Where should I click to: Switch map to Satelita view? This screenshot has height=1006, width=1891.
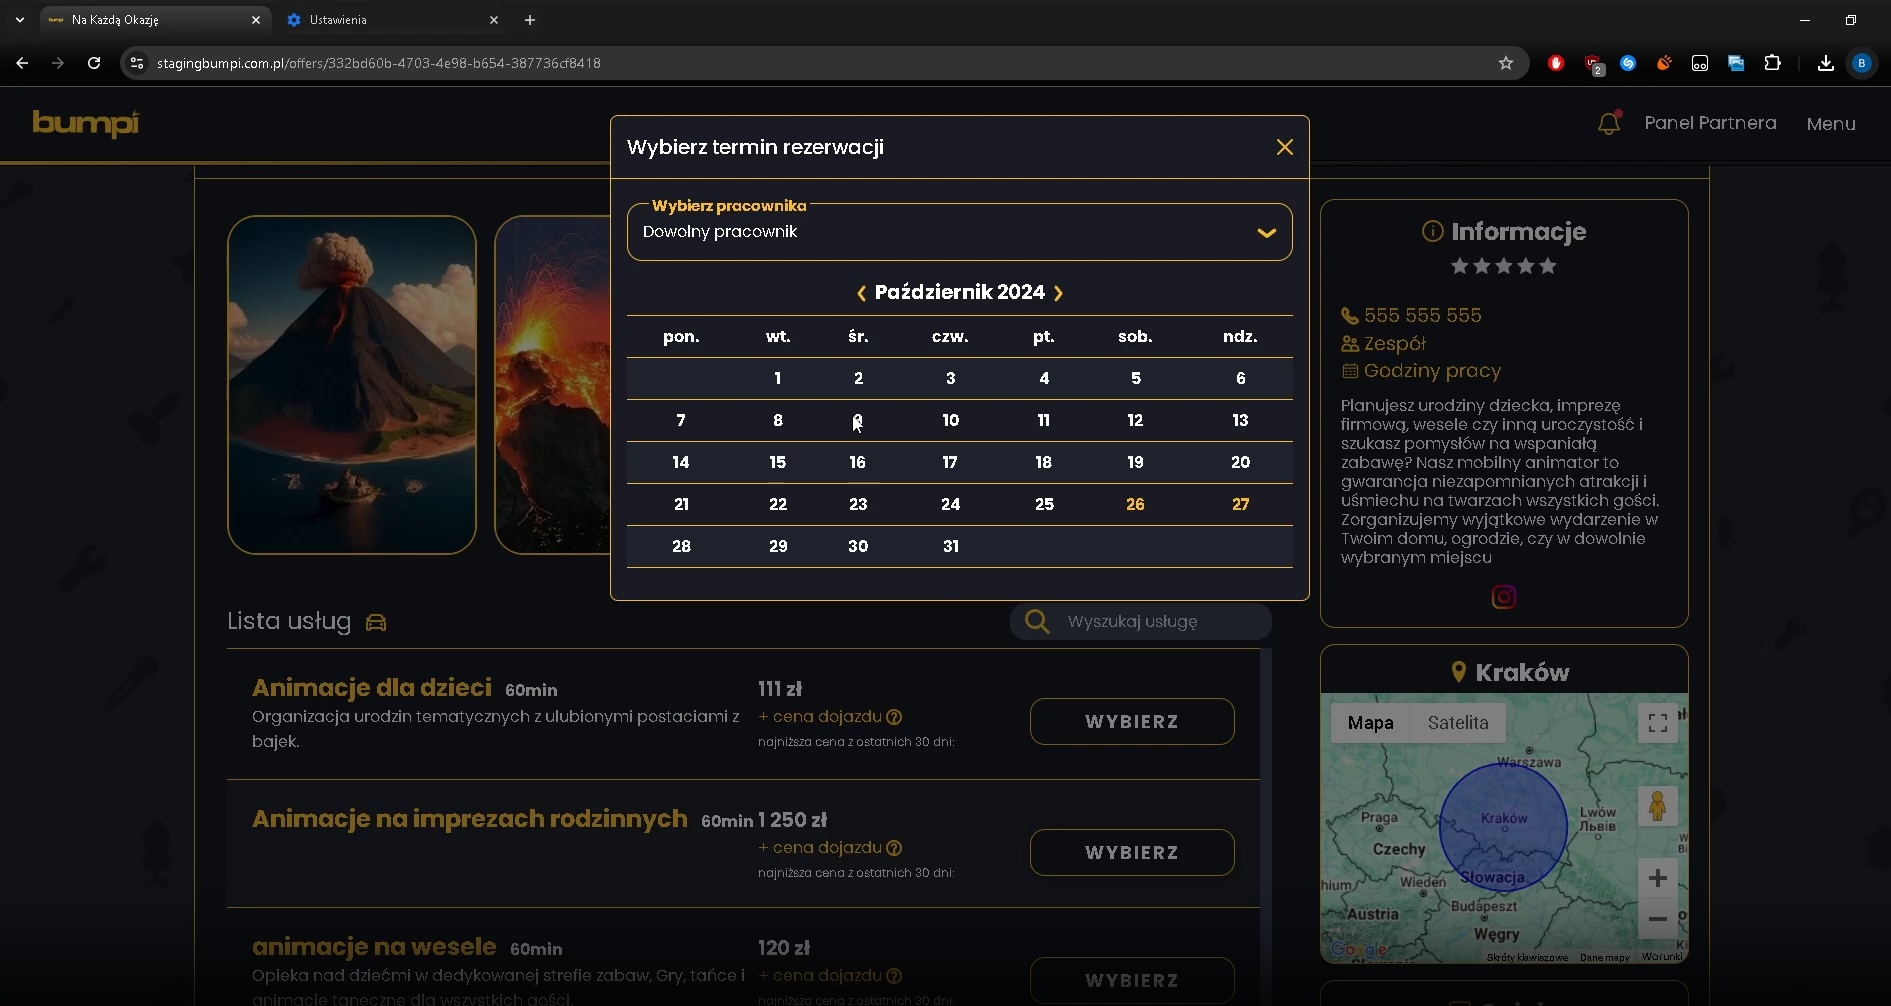pyautogui.click(x=1458, y=722)
